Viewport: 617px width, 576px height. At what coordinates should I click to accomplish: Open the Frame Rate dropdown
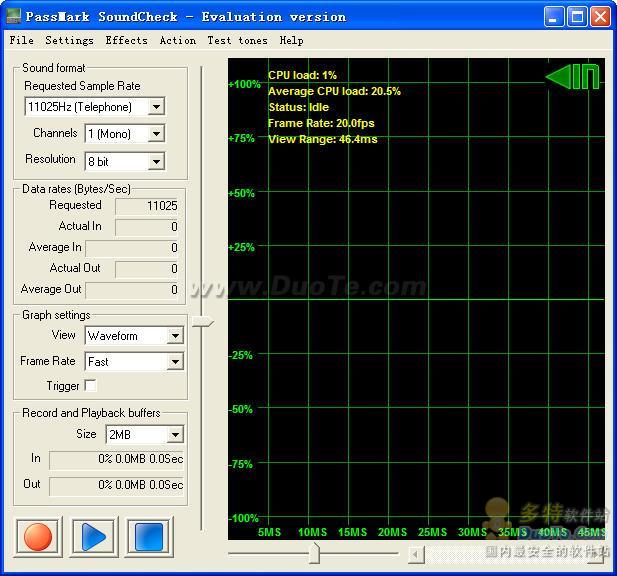pos(175,362)
